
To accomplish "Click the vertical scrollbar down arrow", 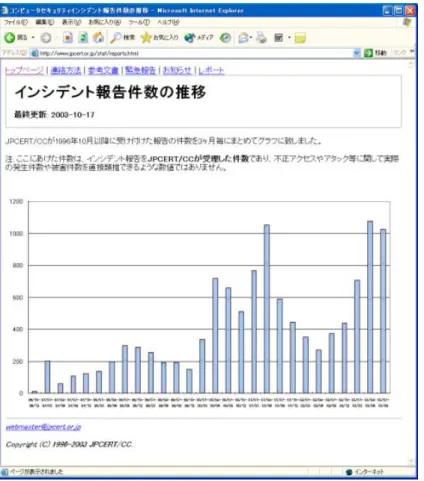I will point(411,461).
